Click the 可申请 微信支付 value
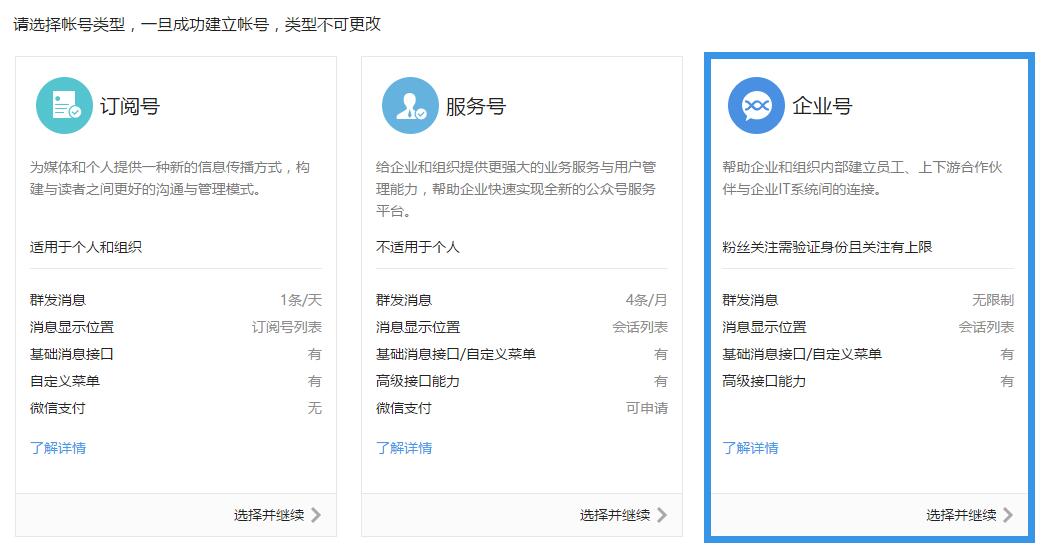 (x=647, y=408)
